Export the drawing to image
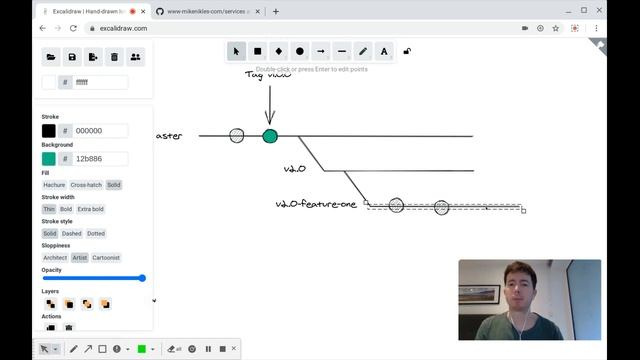Image resolution: width=640 pixels, height=360 pixels. pos(93,57)
